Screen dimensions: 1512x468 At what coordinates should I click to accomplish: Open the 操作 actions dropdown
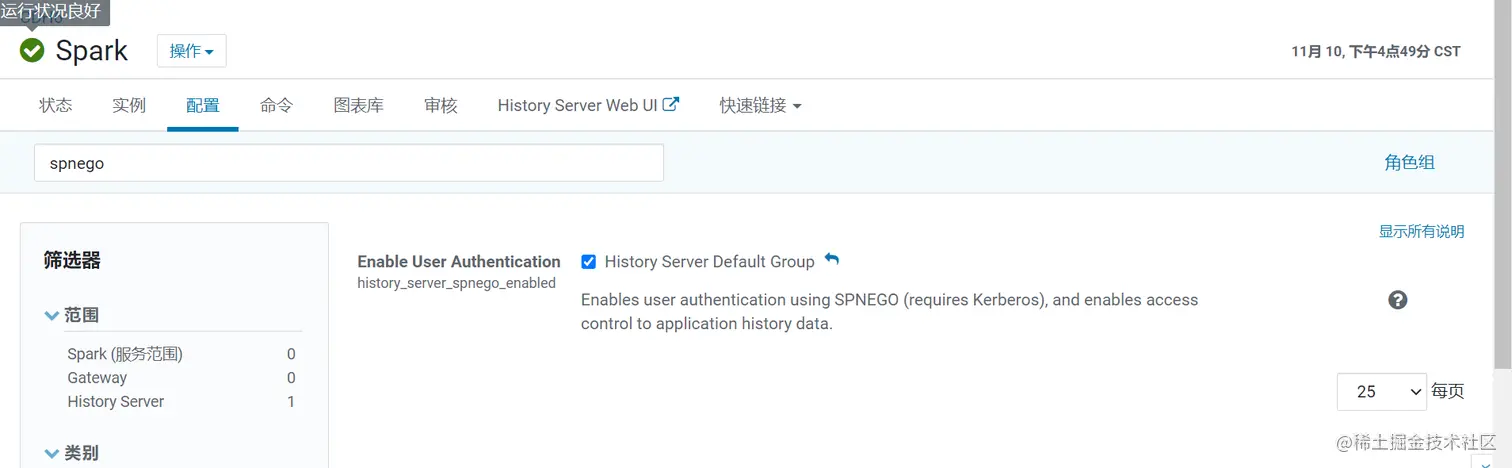[191, 51]
